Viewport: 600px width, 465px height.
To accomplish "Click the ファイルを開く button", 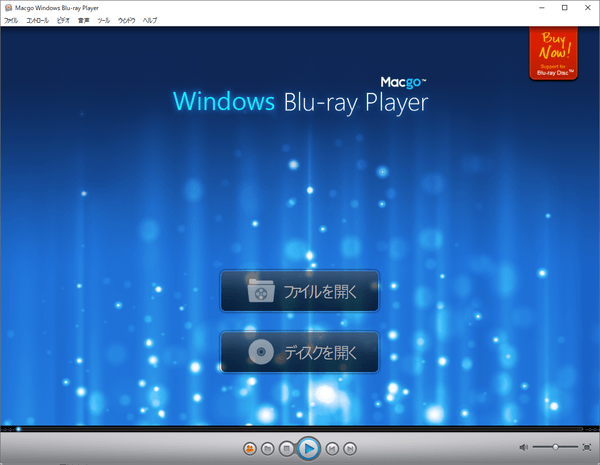I will tap(299, 291).
